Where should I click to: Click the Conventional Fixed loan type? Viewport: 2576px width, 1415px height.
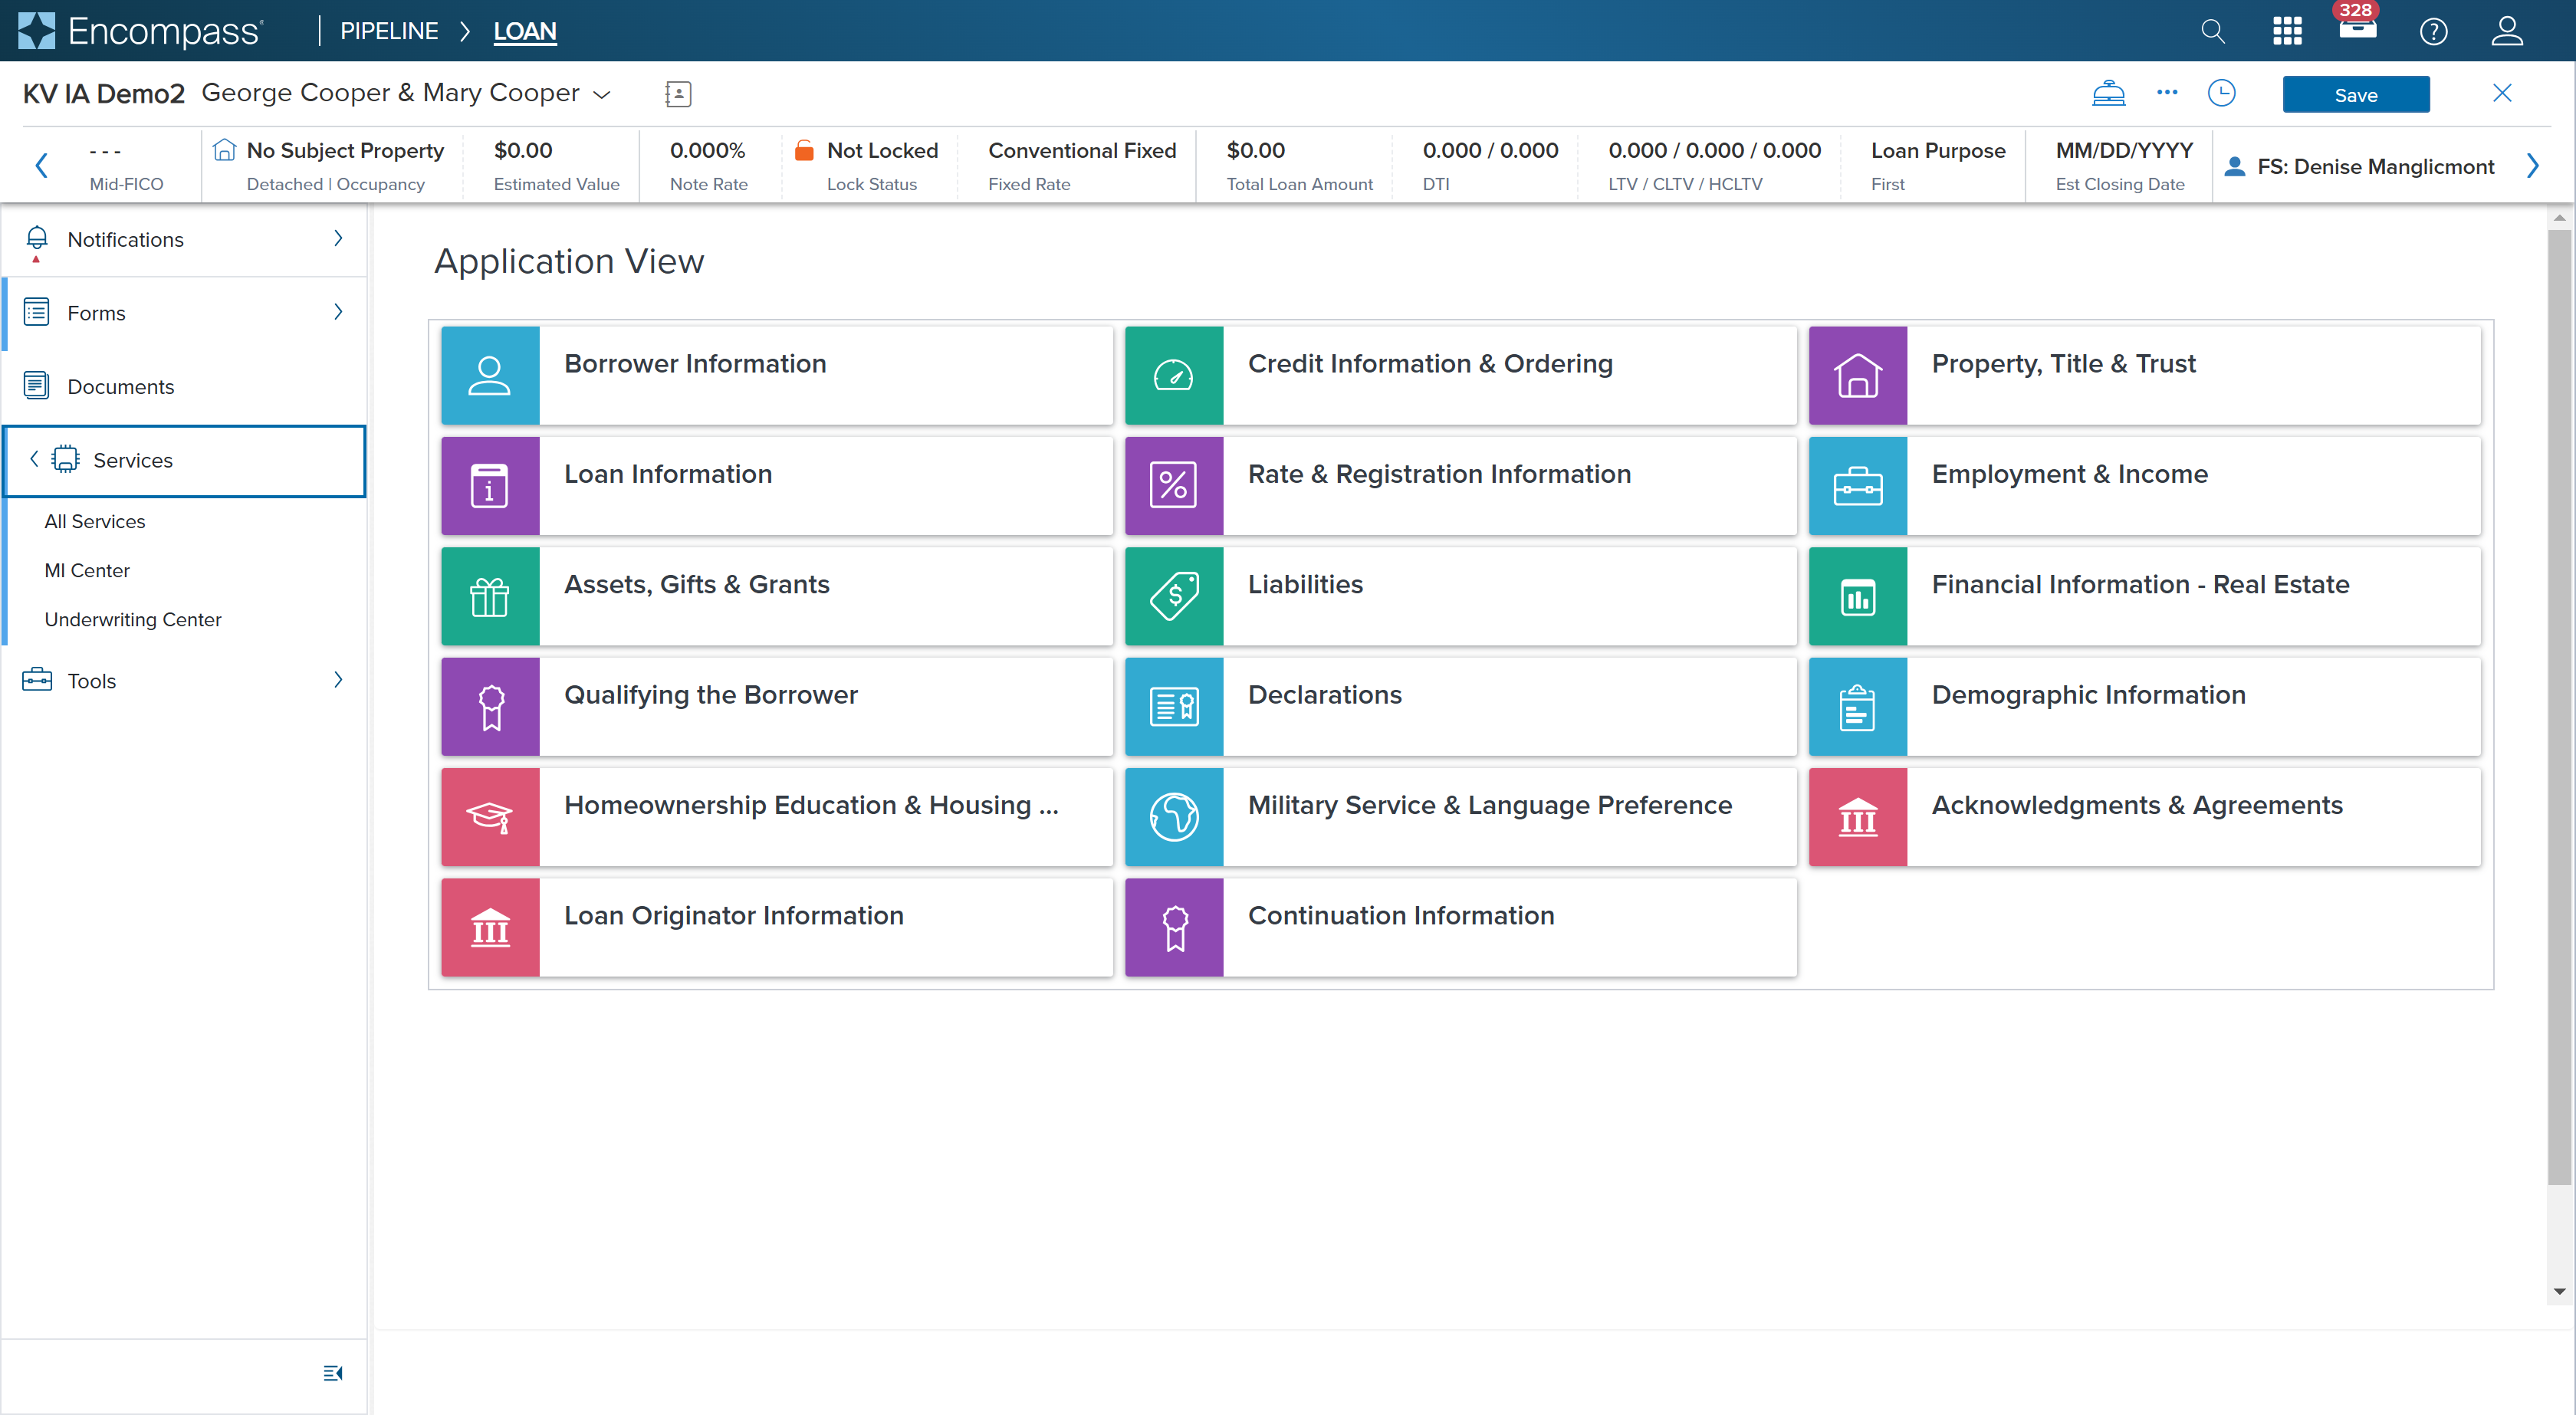(x=1082, y=165)
